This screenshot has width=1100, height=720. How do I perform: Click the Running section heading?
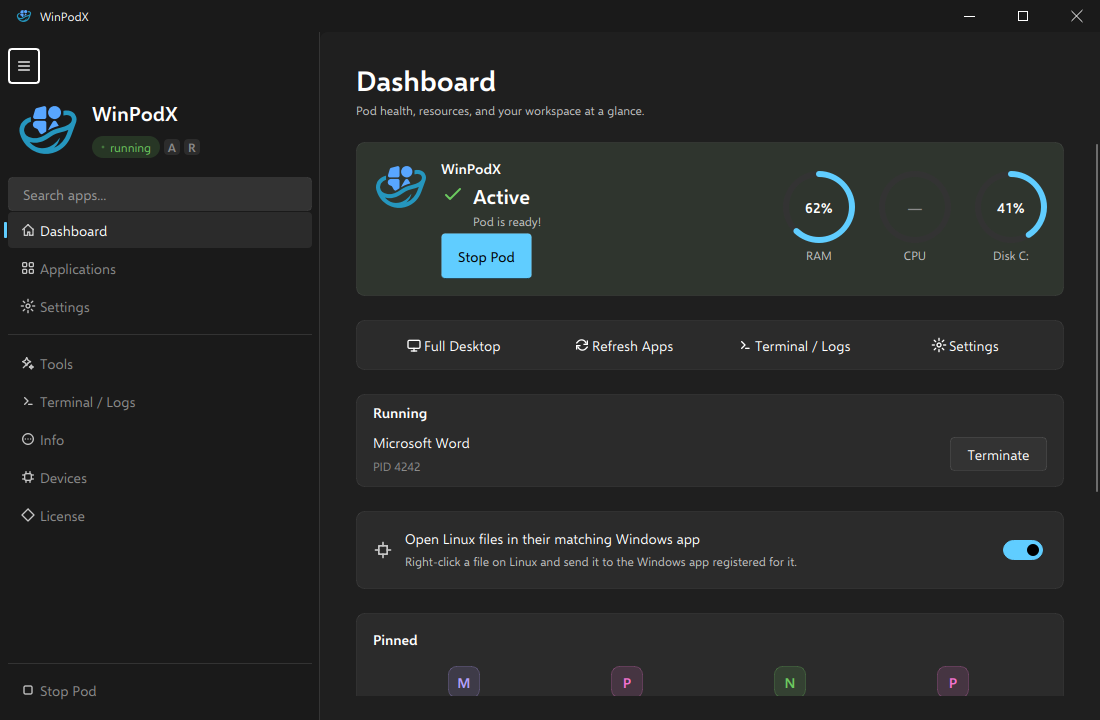[x=400, y=413]
